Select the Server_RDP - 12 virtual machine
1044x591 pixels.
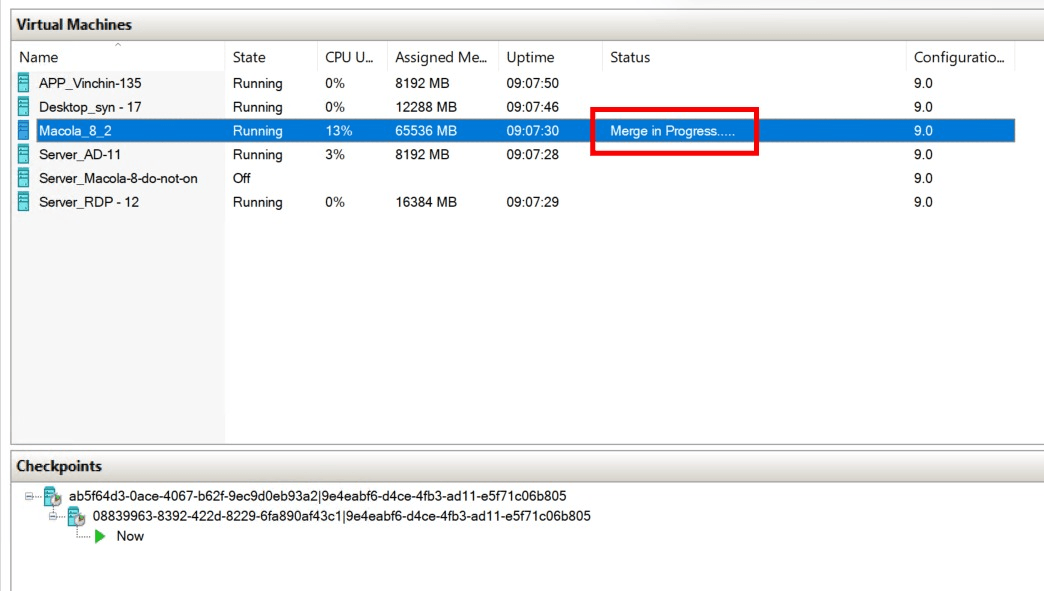click(x=89, y=202)
